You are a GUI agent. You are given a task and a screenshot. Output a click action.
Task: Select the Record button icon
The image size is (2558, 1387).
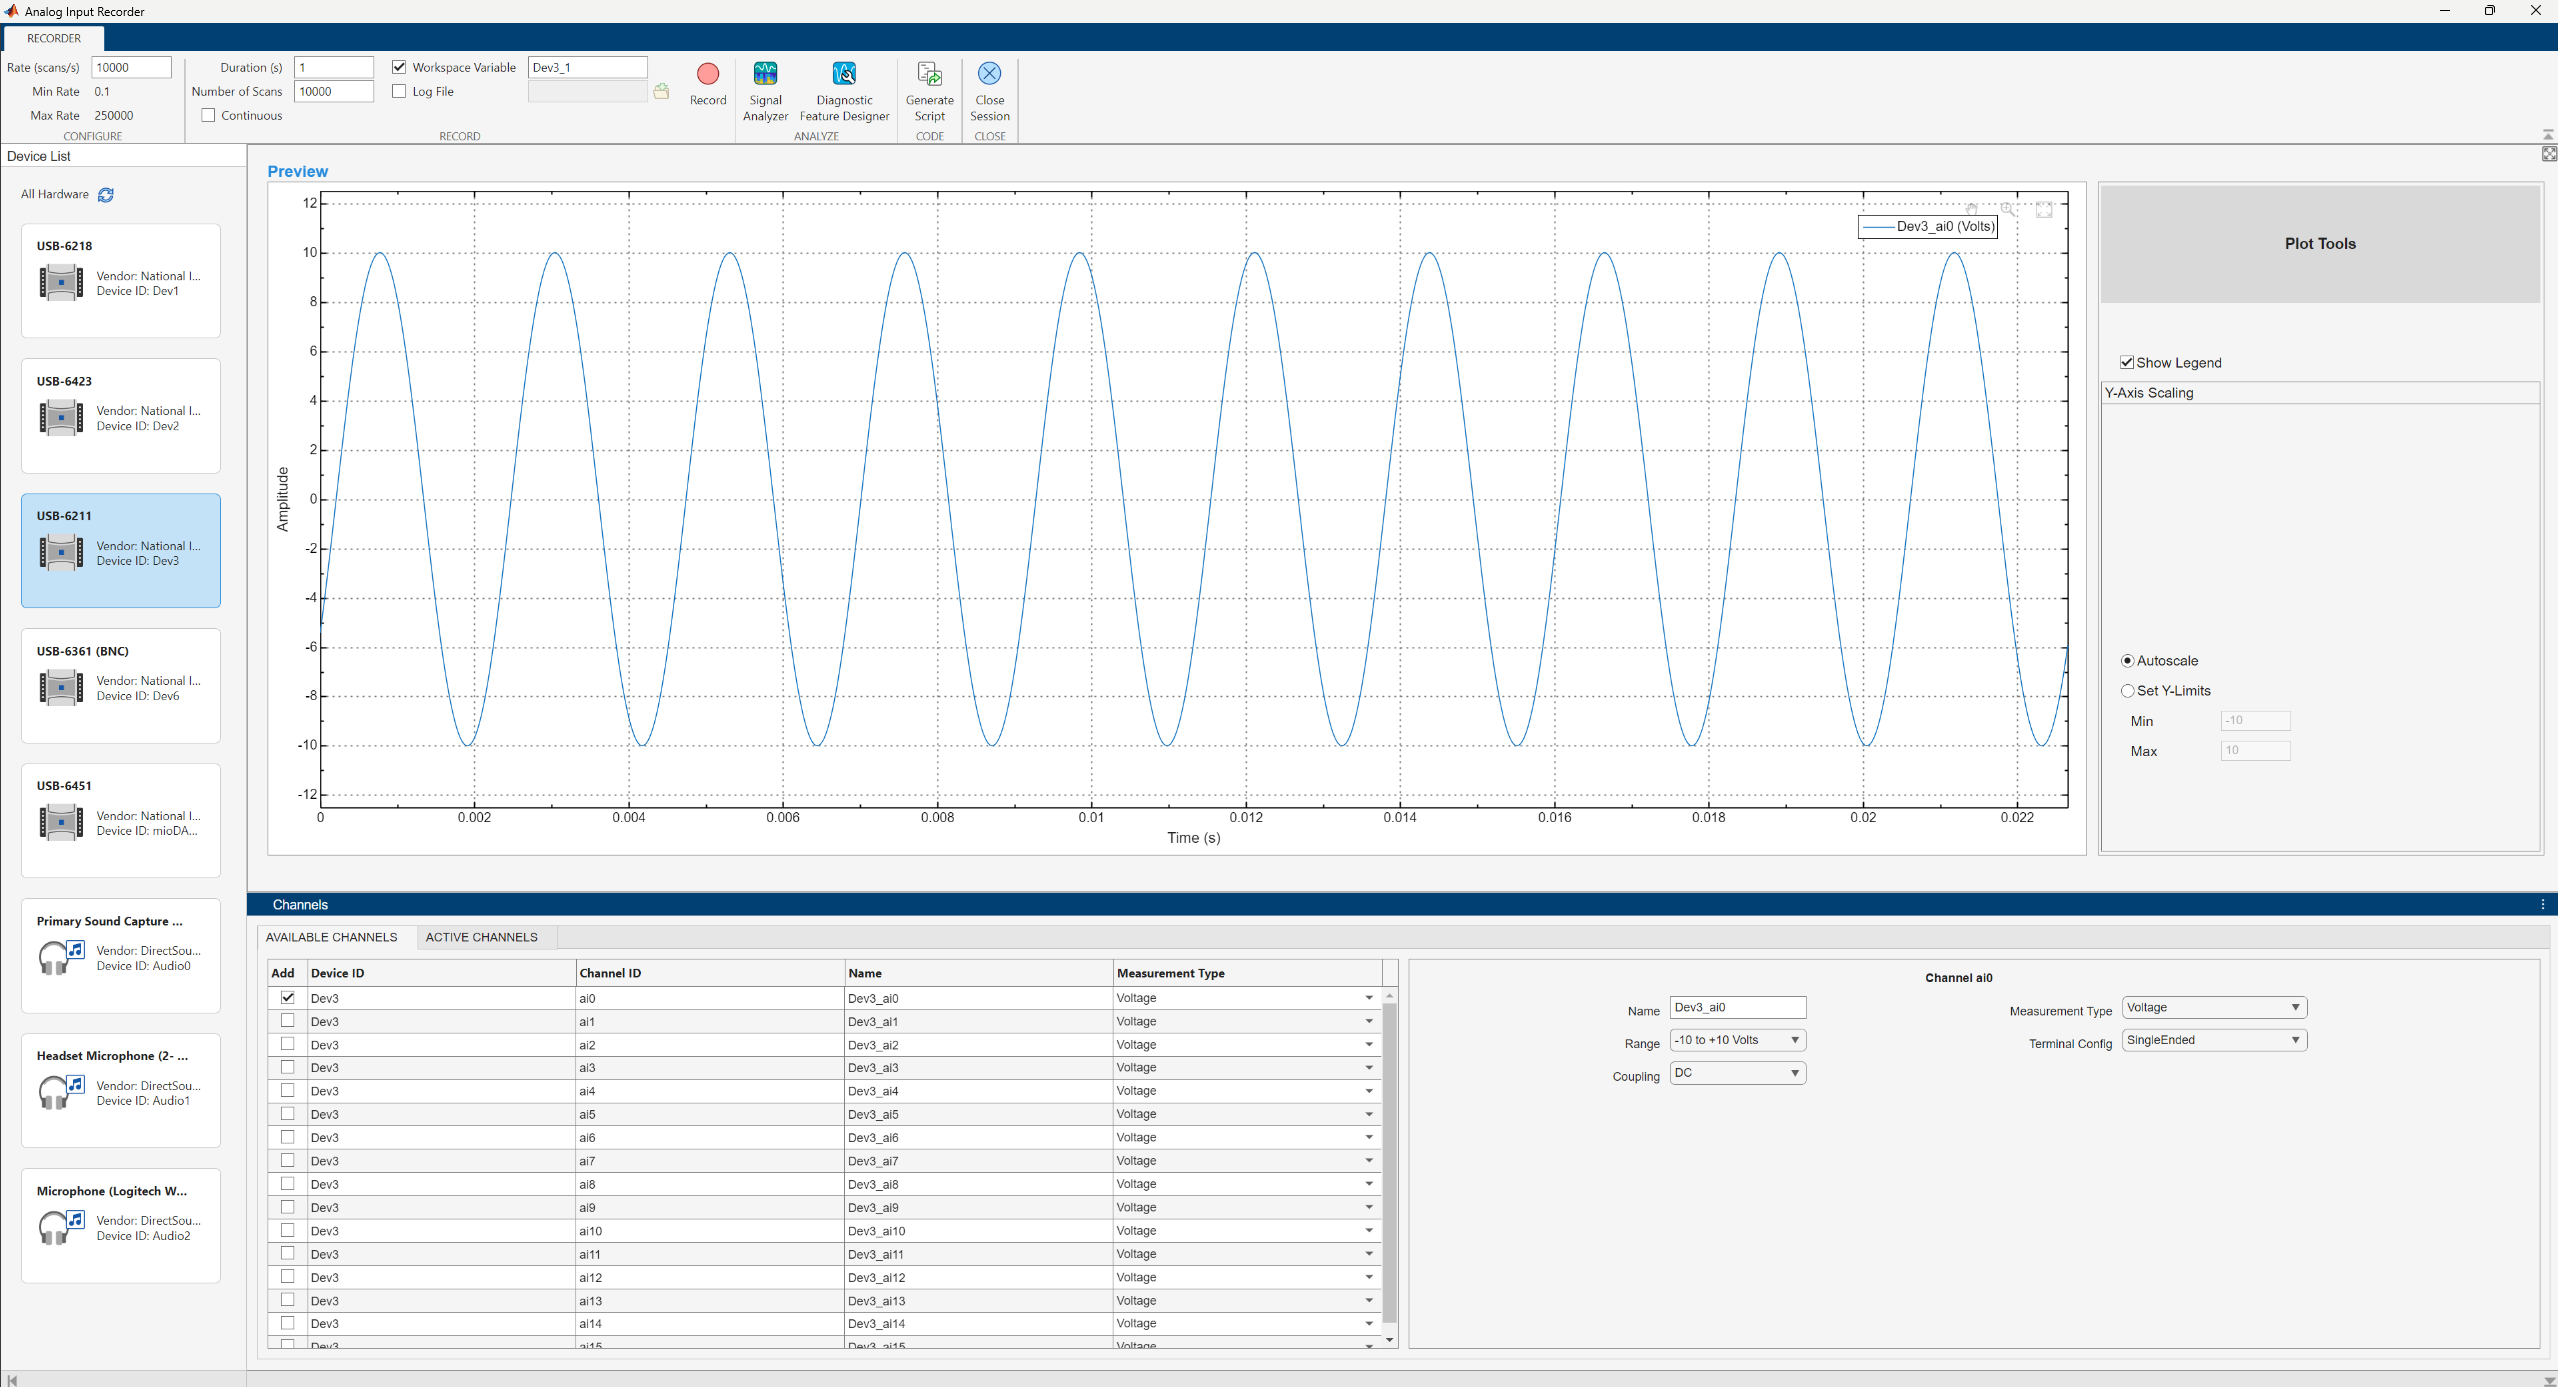point(708,74)
